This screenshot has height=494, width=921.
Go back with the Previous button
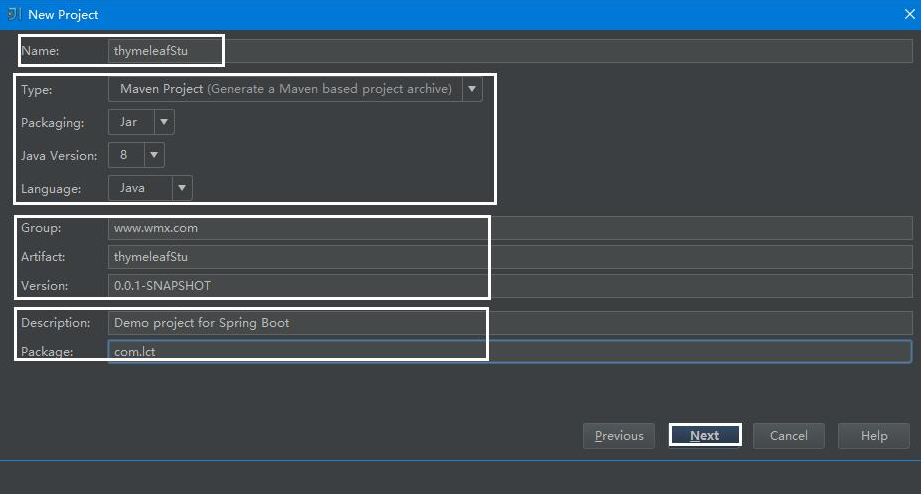619,436
